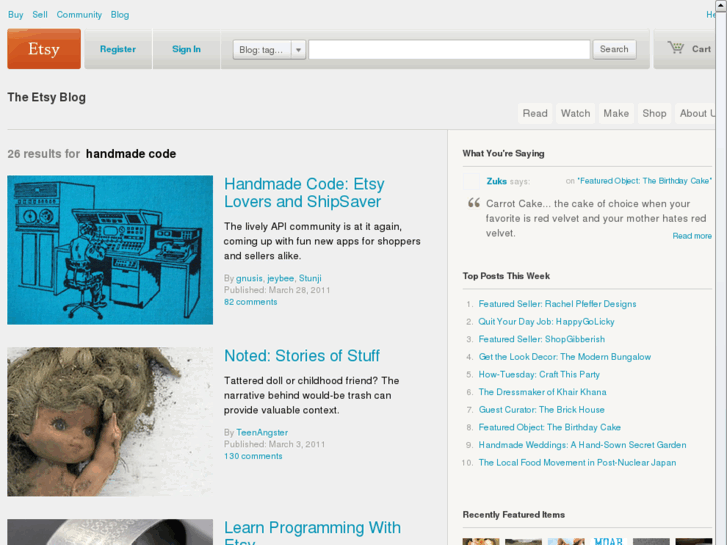Open 'How-Tuesday: Craft This Party' post
727x545 pixels.
point(539,374)
